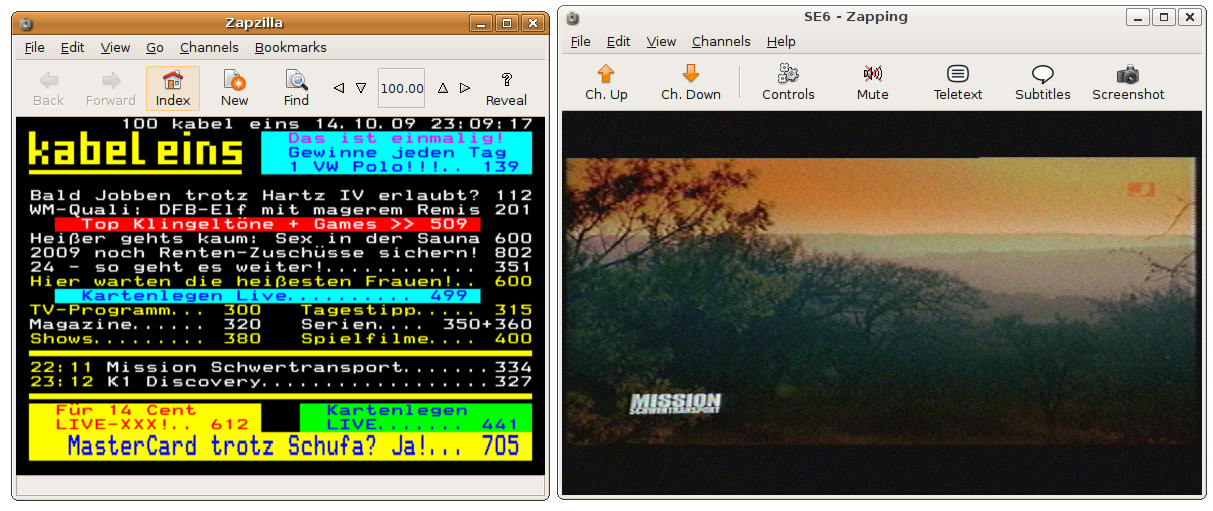Click the up triangle subpage arrow

click(443, 88)
